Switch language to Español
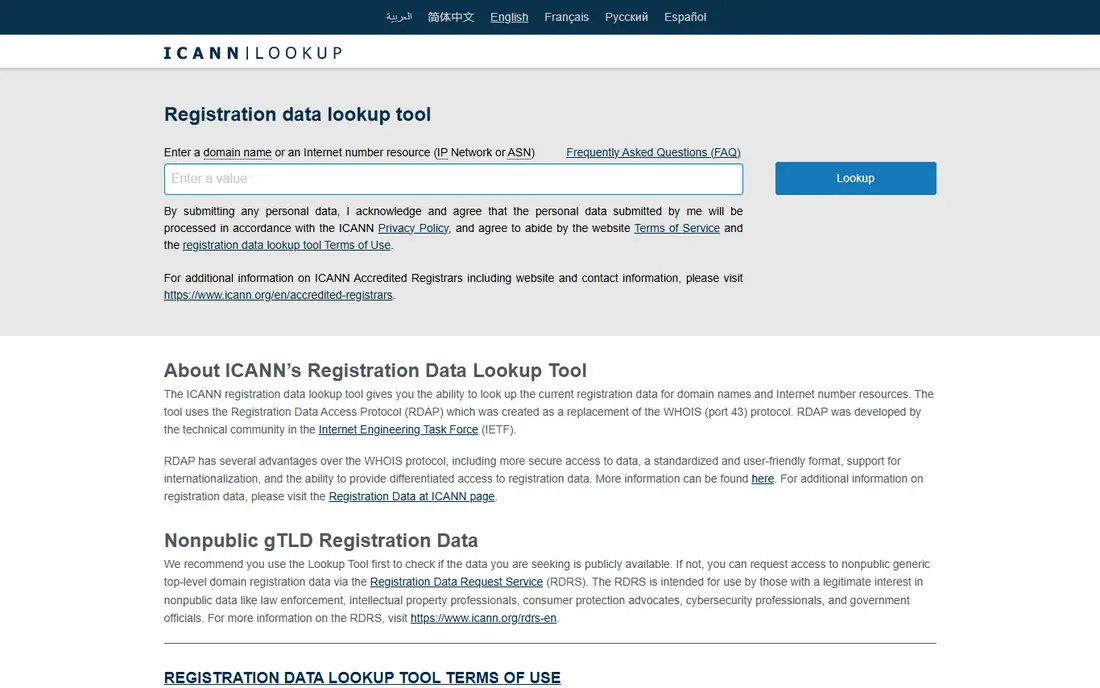The width and height of the screenshot is (1100, 688). point(685,17)
